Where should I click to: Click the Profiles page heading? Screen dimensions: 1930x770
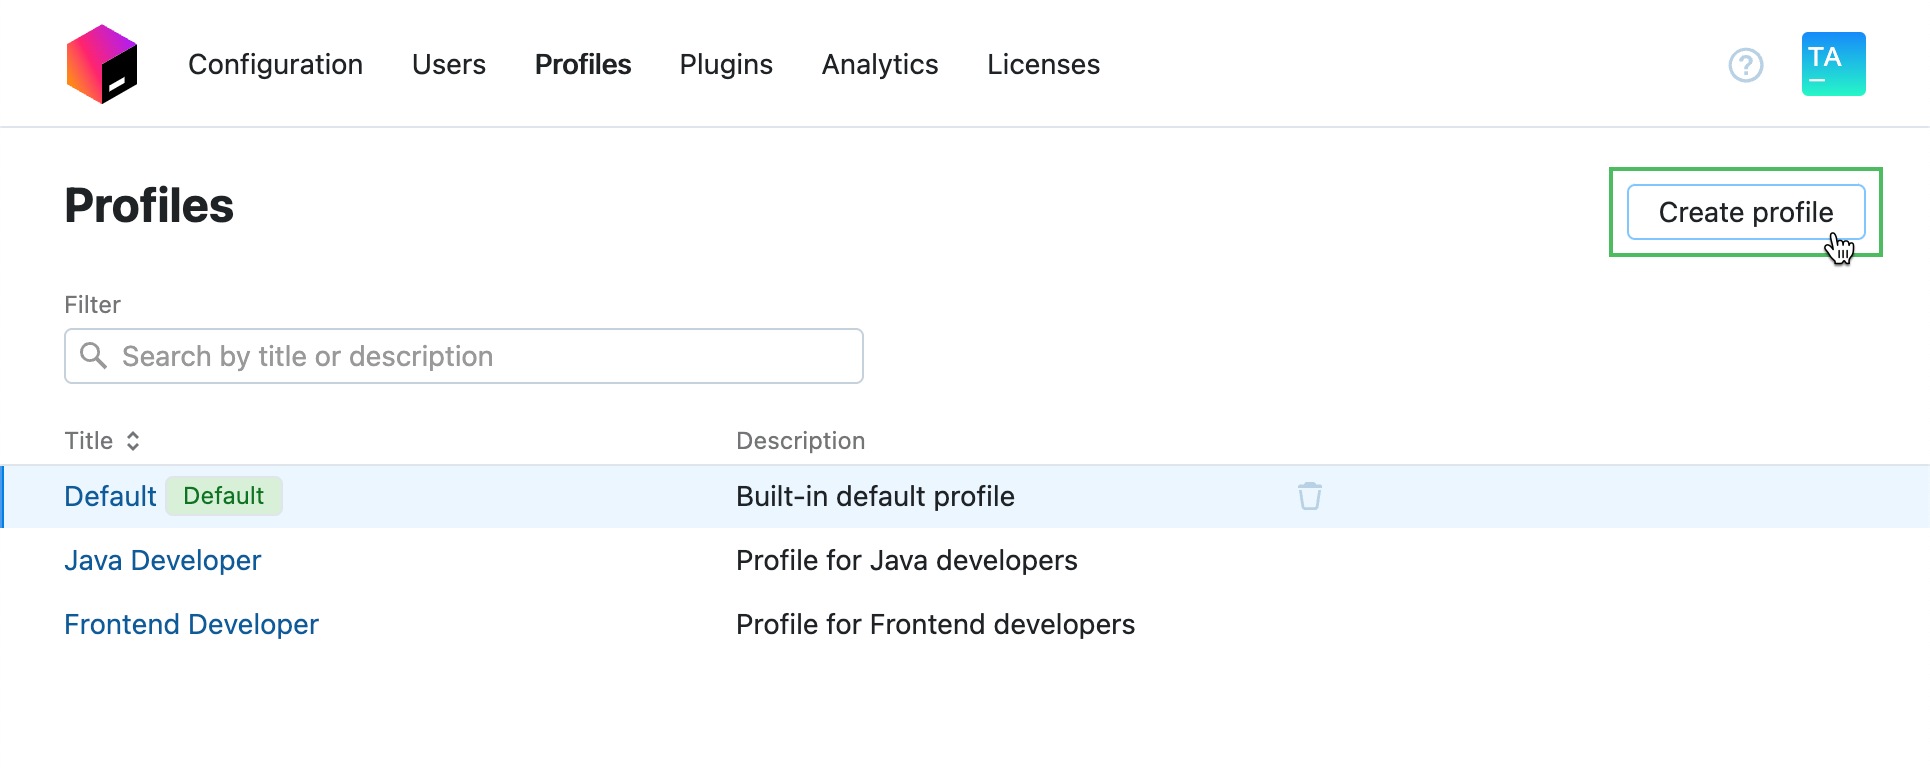(x=149, y=206)
